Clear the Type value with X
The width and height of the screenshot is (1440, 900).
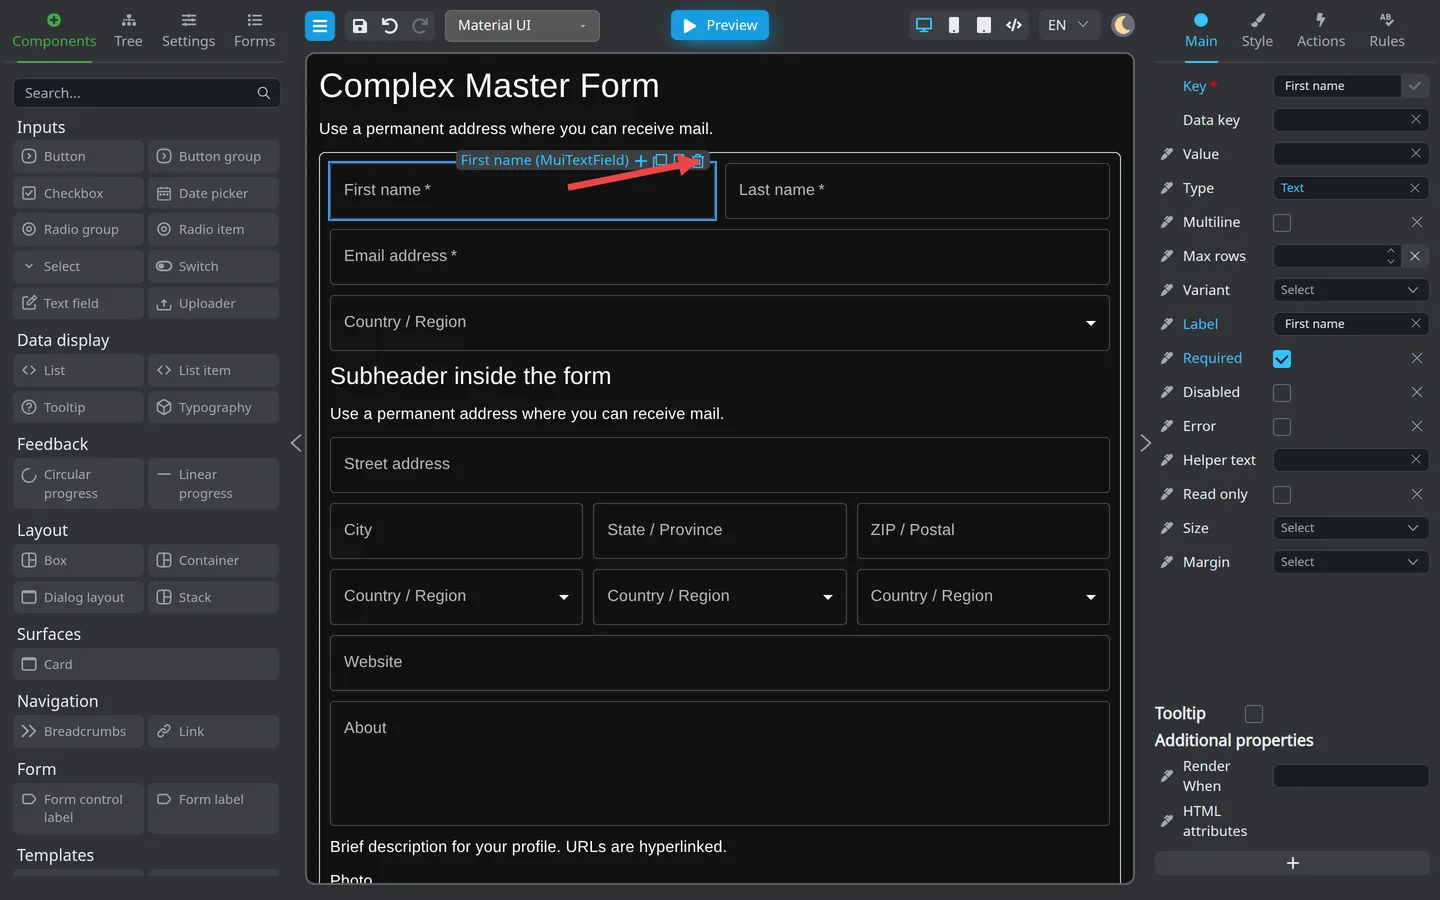click(x=1415, y=188)
